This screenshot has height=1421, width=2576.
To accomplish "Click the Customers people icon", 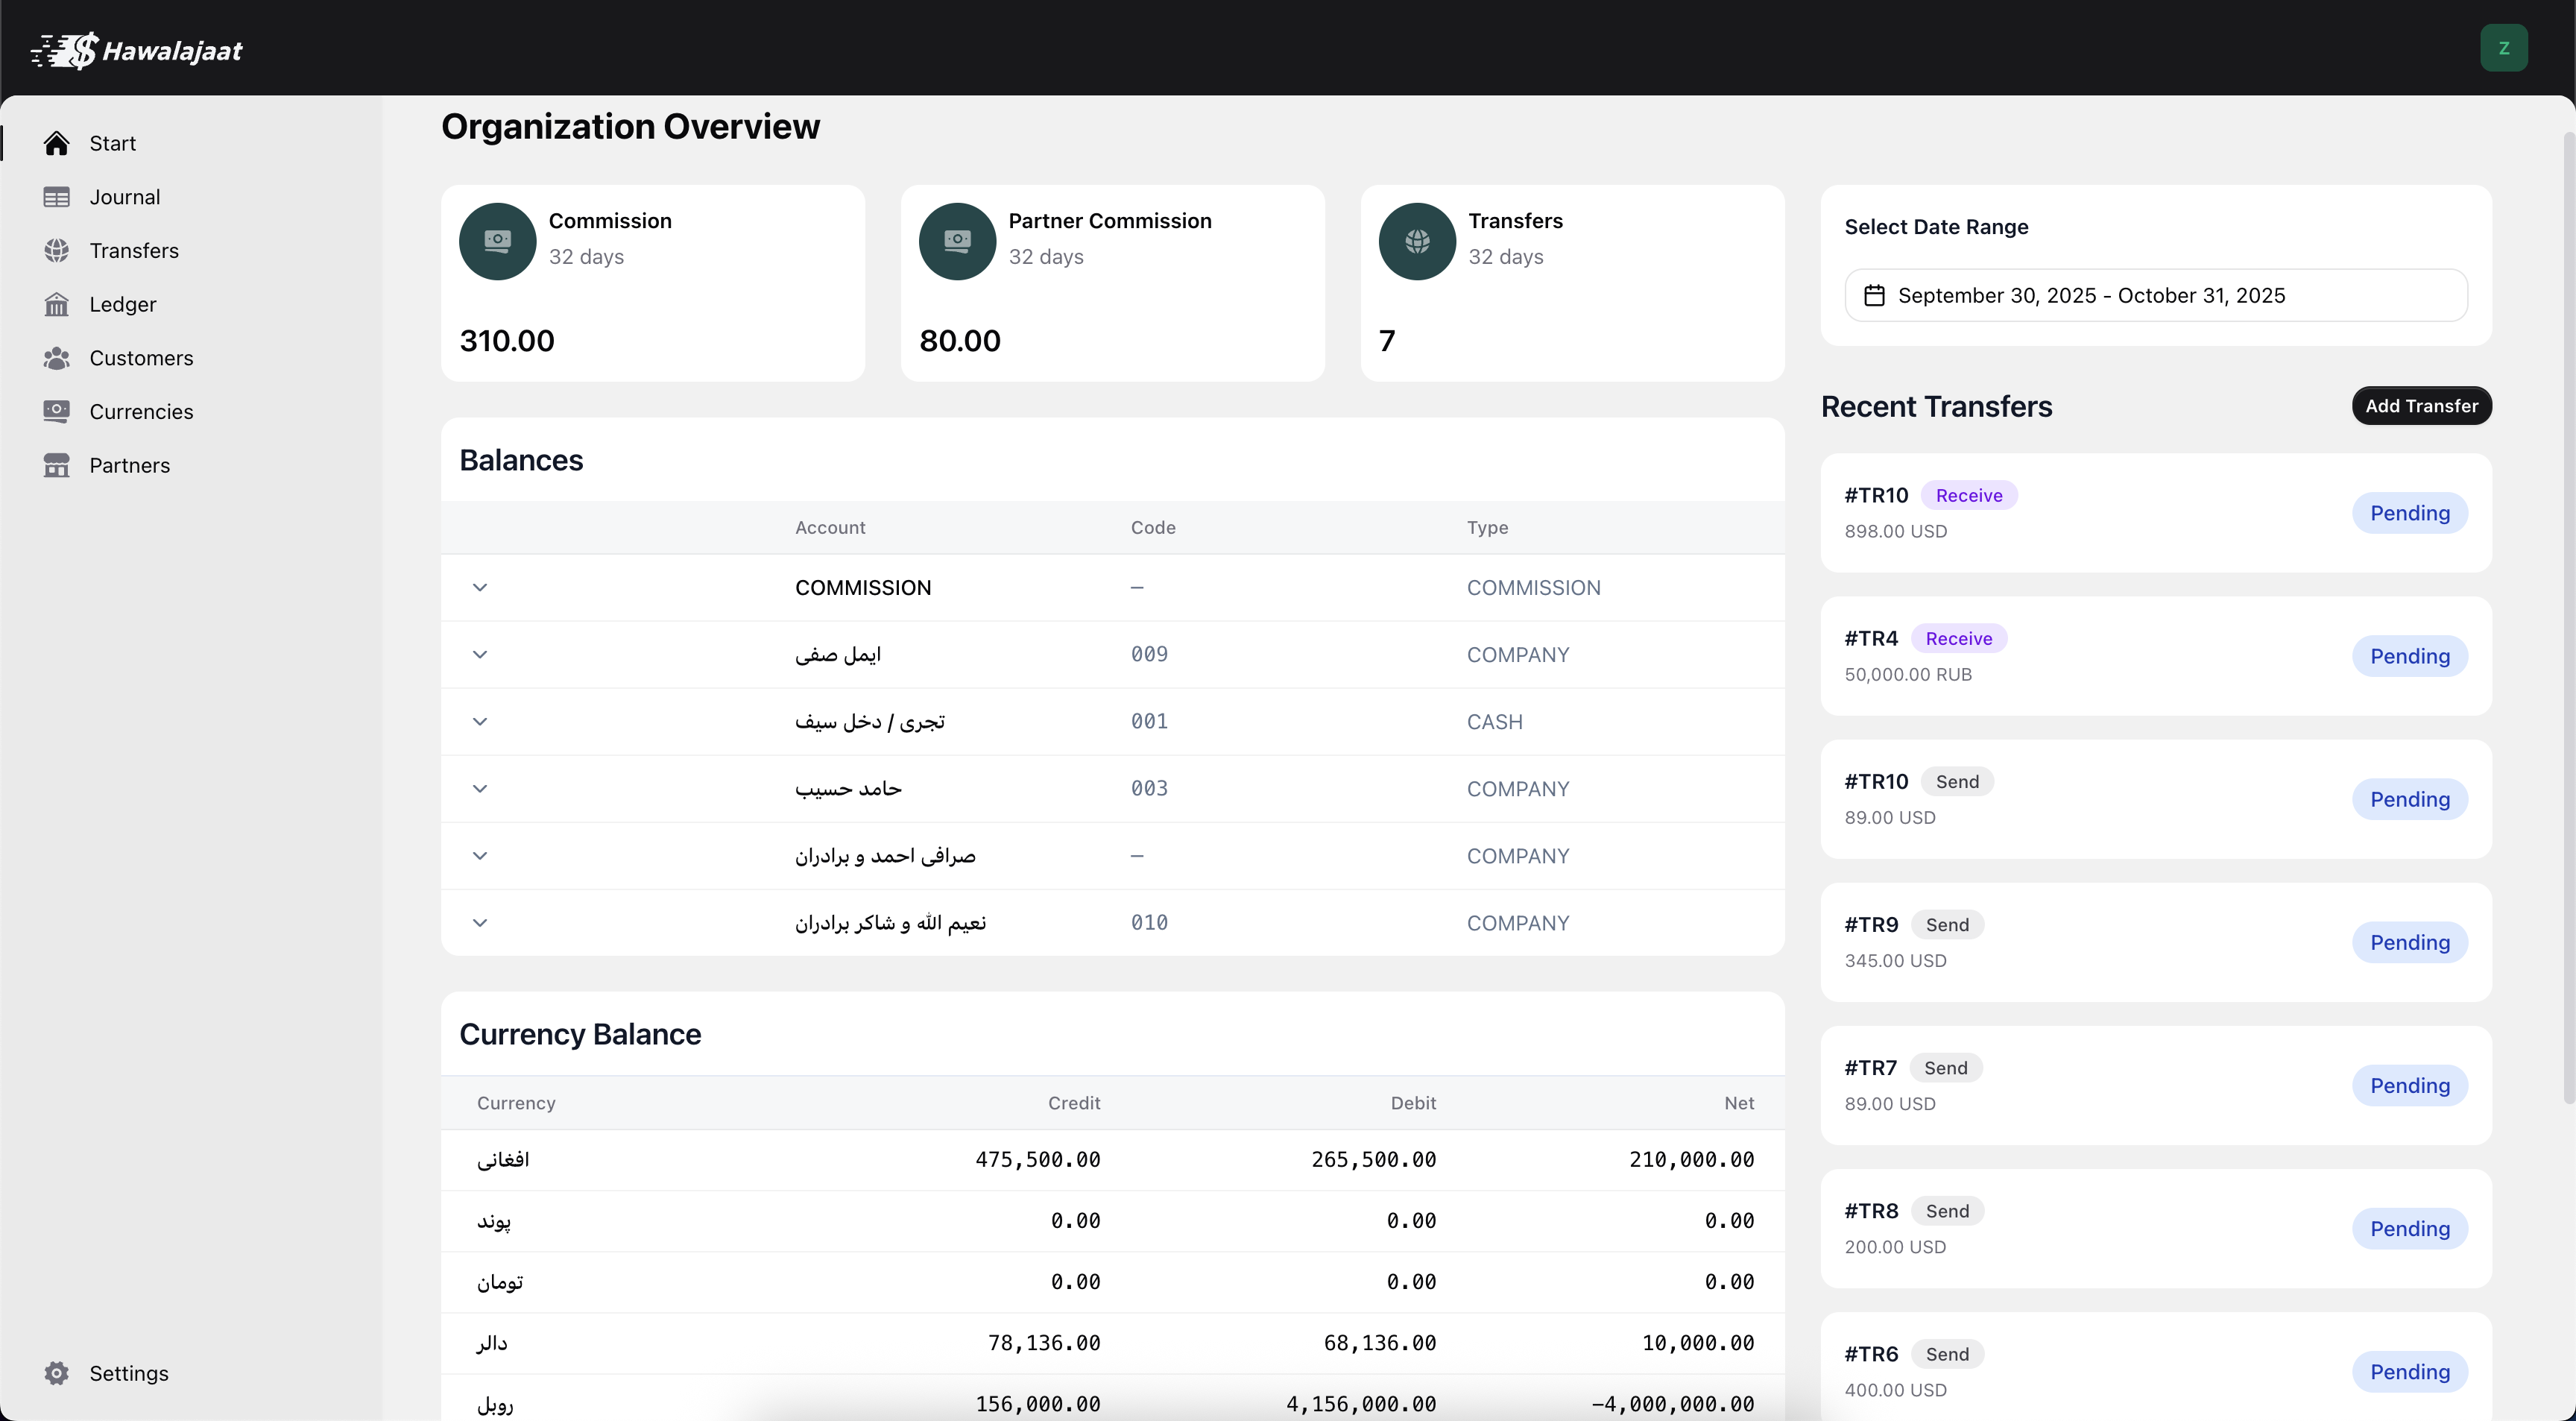I will (56, 358).
